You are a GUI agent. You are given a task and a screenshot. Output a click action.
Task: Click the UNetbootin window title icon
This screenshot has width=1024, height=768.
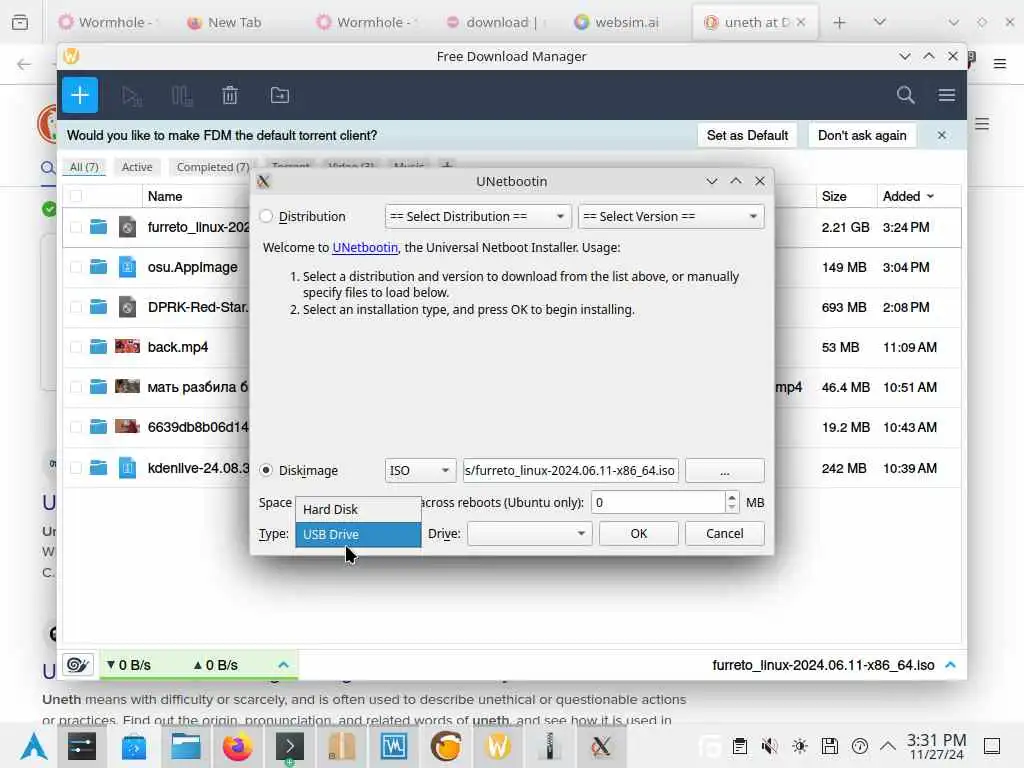(264, 182)
